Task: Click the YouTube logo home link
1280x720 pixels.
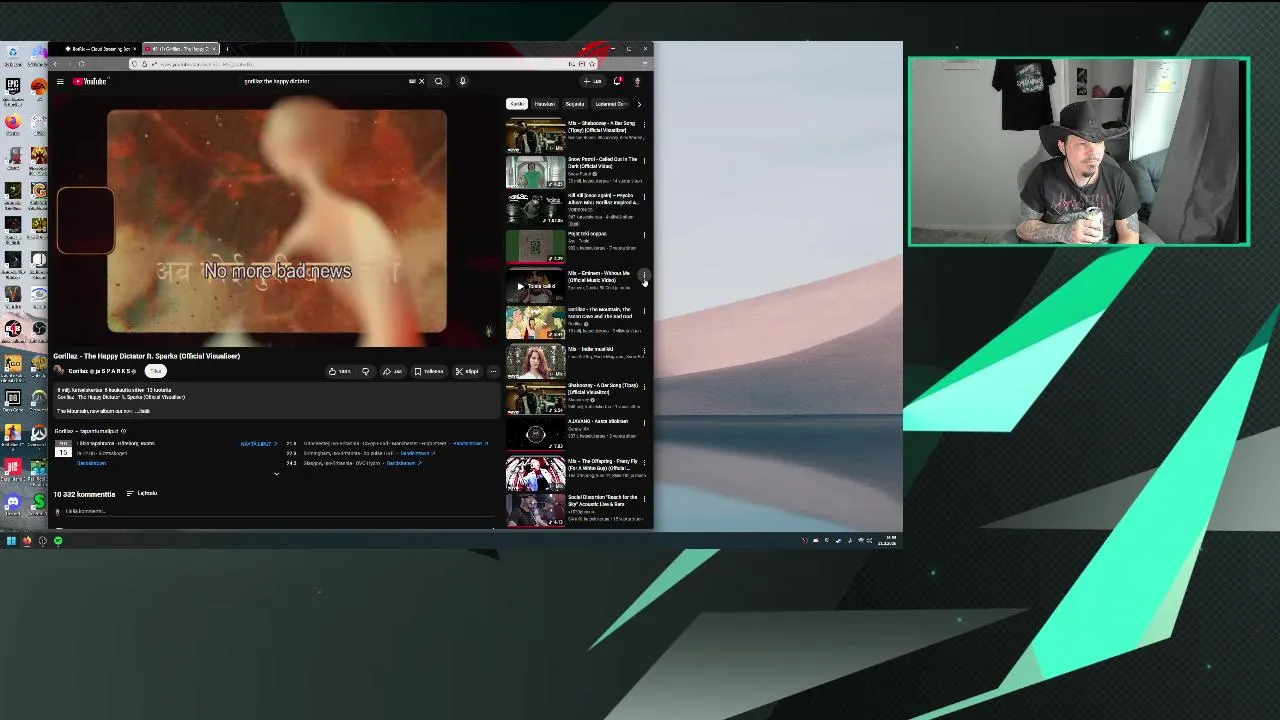Action: point(90,81)
